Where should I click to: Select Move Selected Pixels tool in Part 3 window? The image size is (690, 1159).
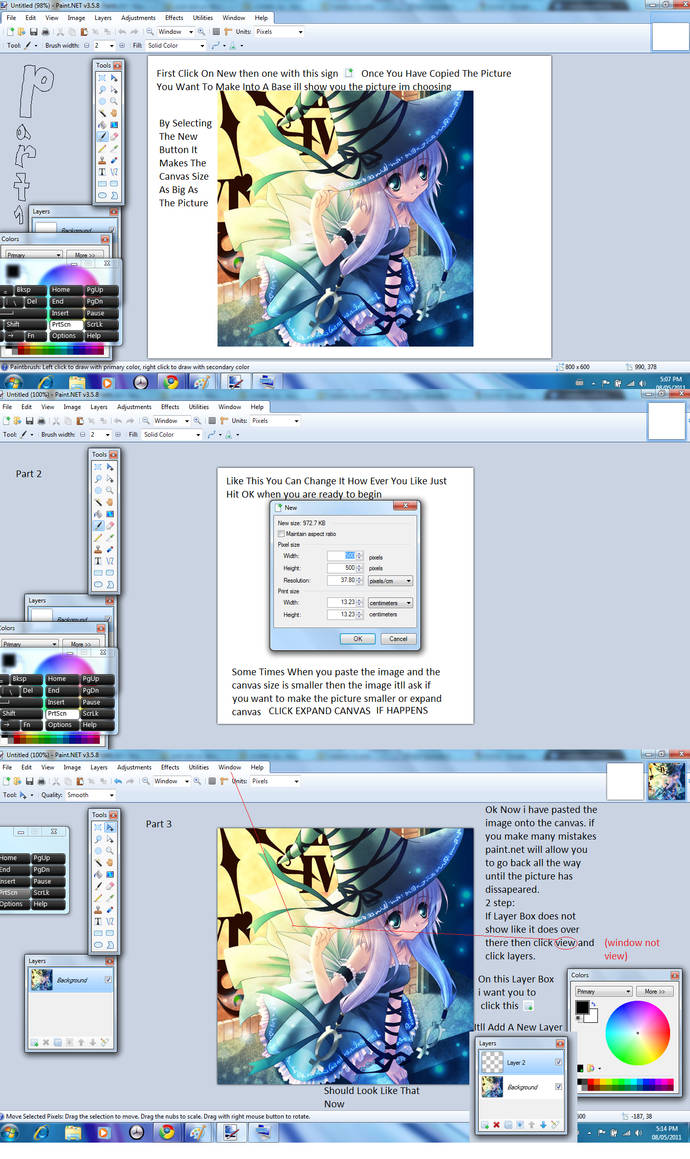click(109, 826)
